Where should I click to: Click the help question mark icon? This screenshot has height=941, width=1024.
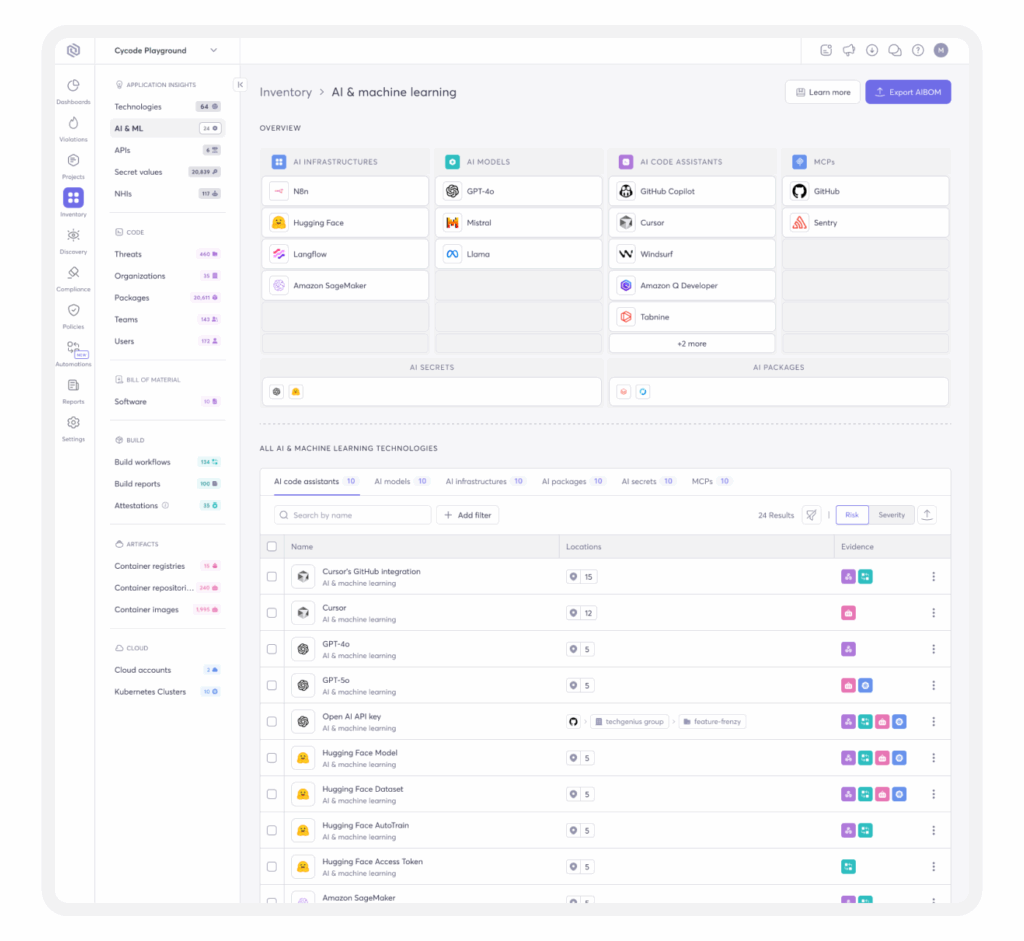pos(918,50)
